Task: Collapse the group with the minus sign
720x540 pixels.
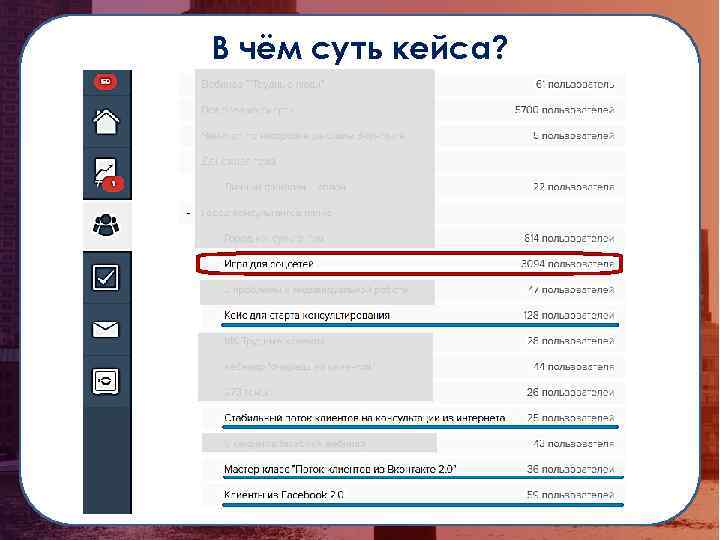Action: tap(188, 213)
